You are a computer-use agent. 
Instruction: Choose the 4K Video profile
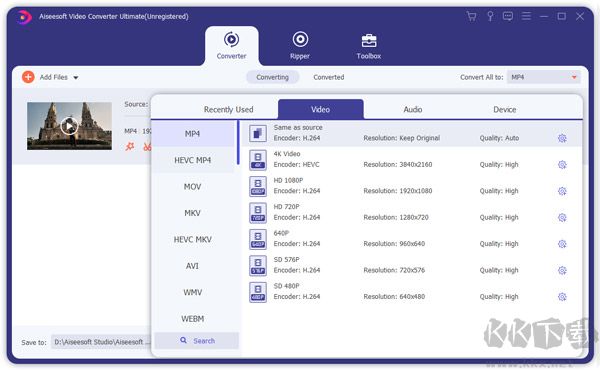point(411,160)
